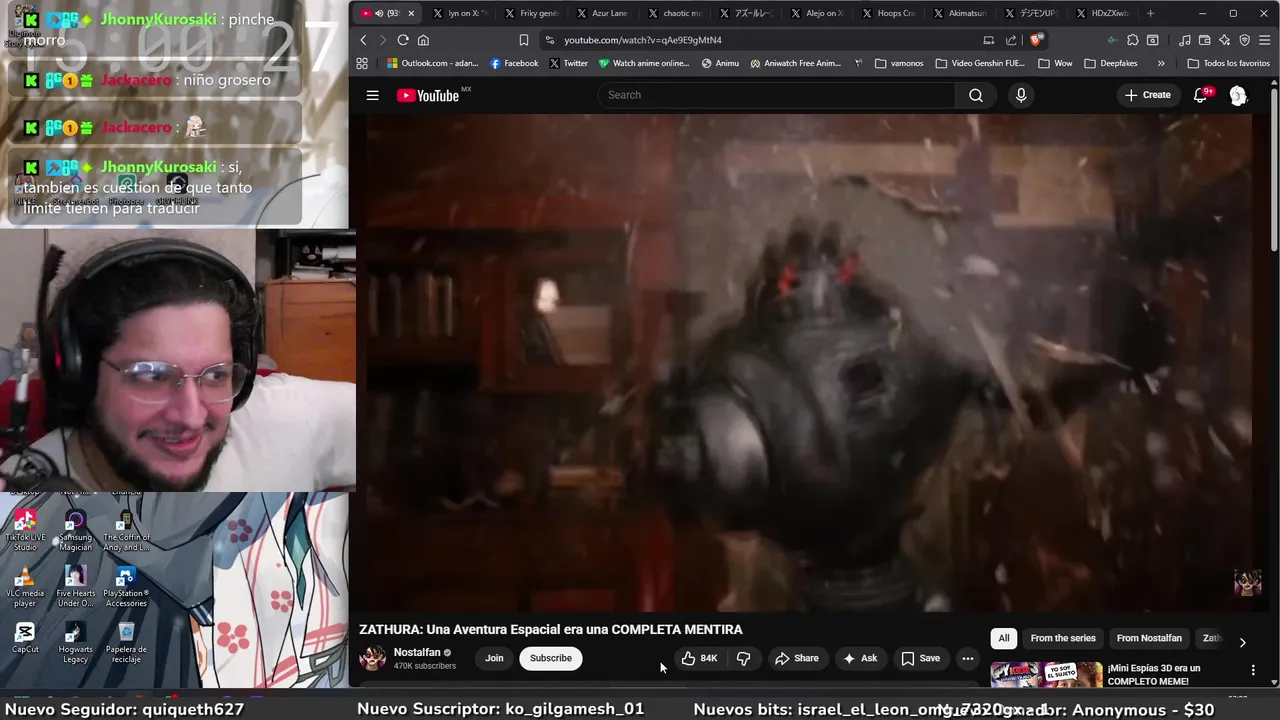The height and width of the screenshot is (720, 1280).
Task: Open the Brave VPN shield icon in browser toolbar
Action: coord(1245,40)
